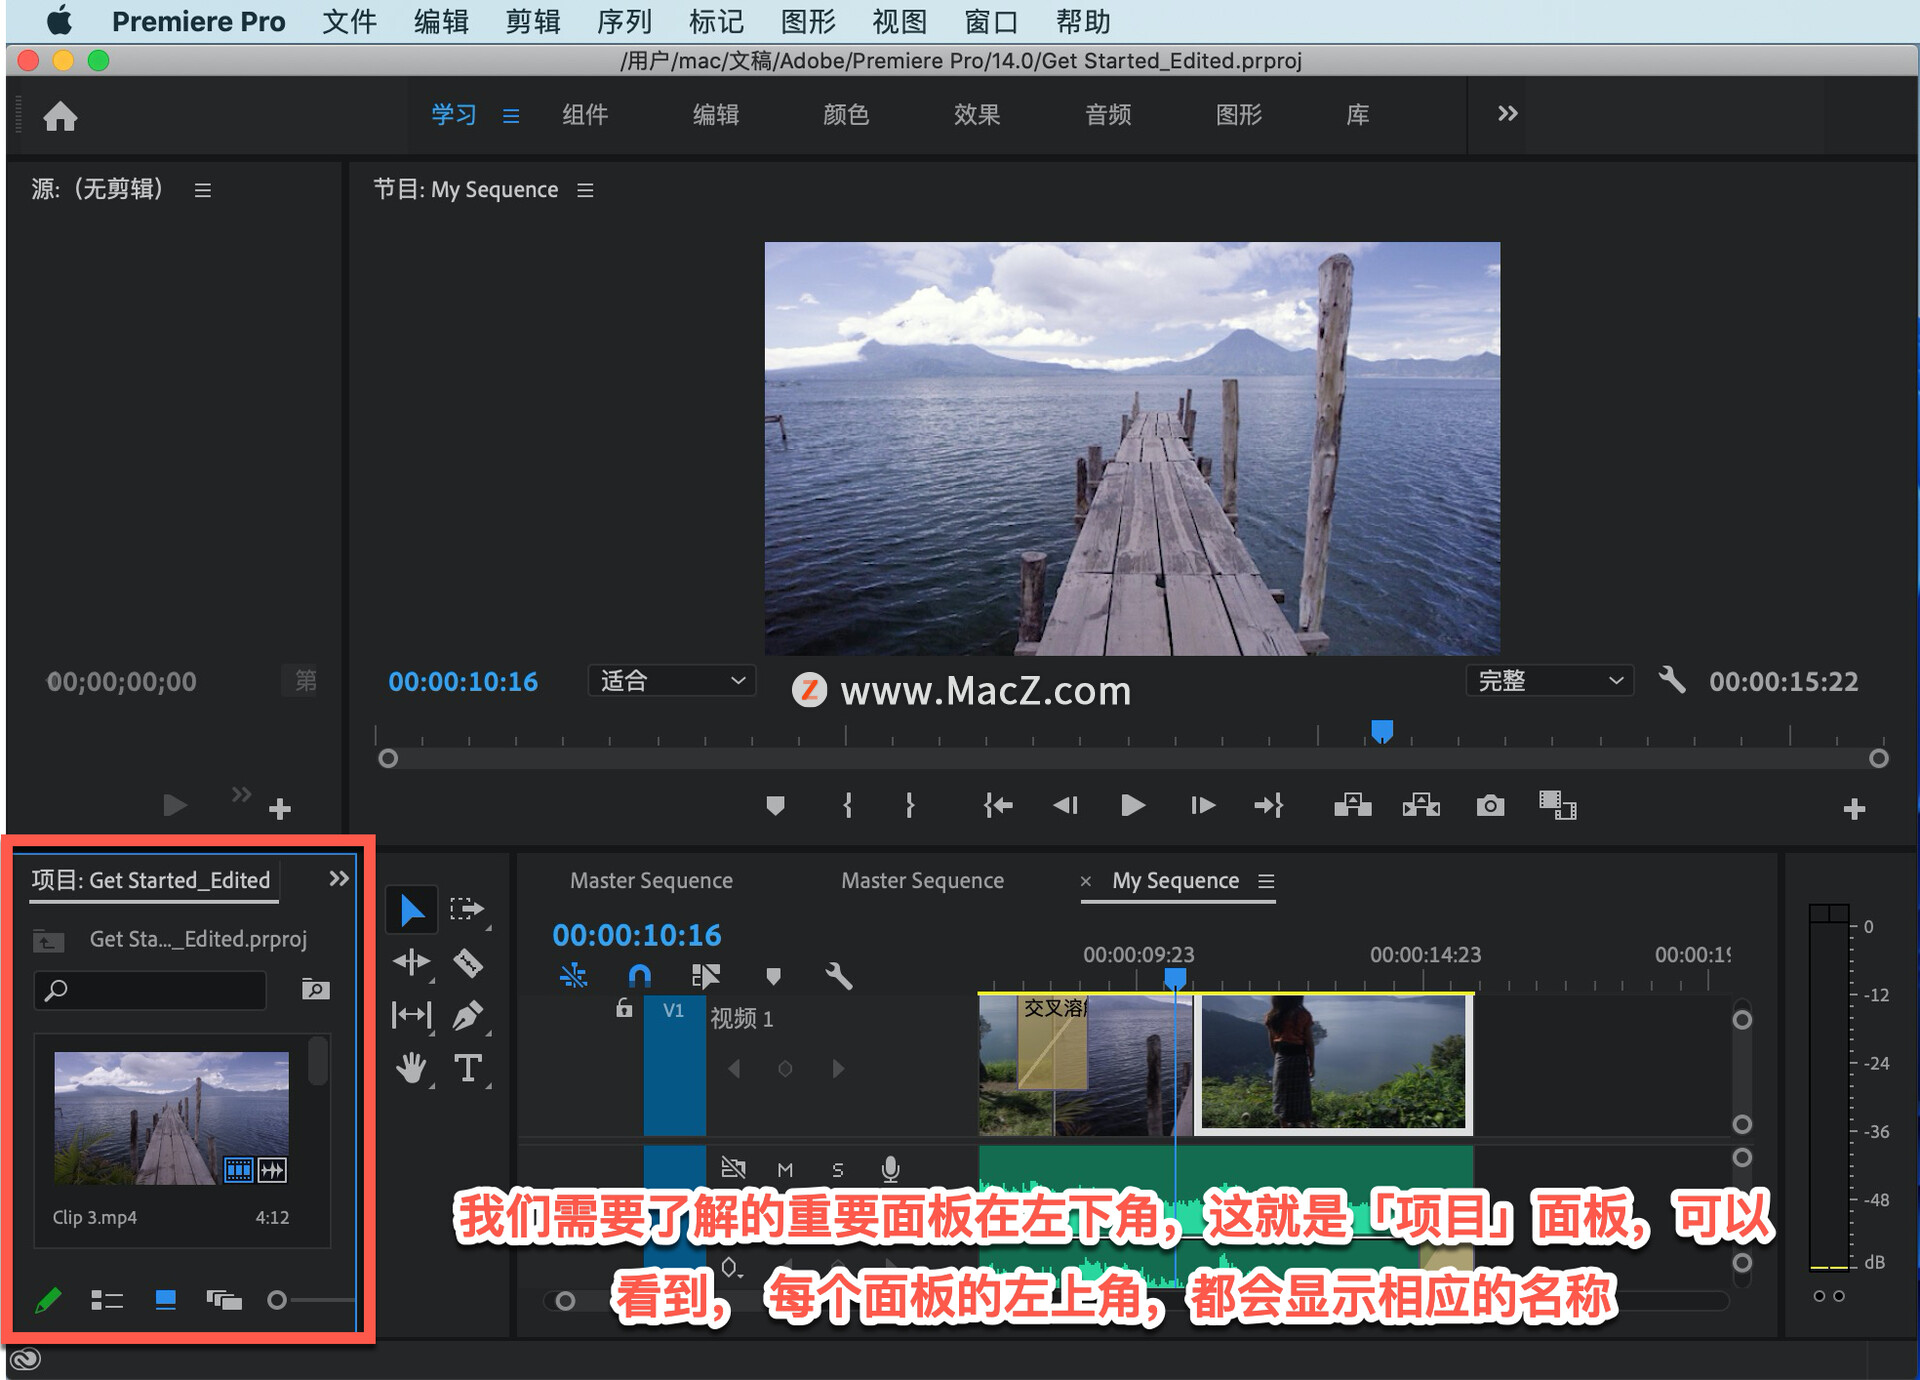Expand workspace overflow chevrons

click(x=1507, y=114)
